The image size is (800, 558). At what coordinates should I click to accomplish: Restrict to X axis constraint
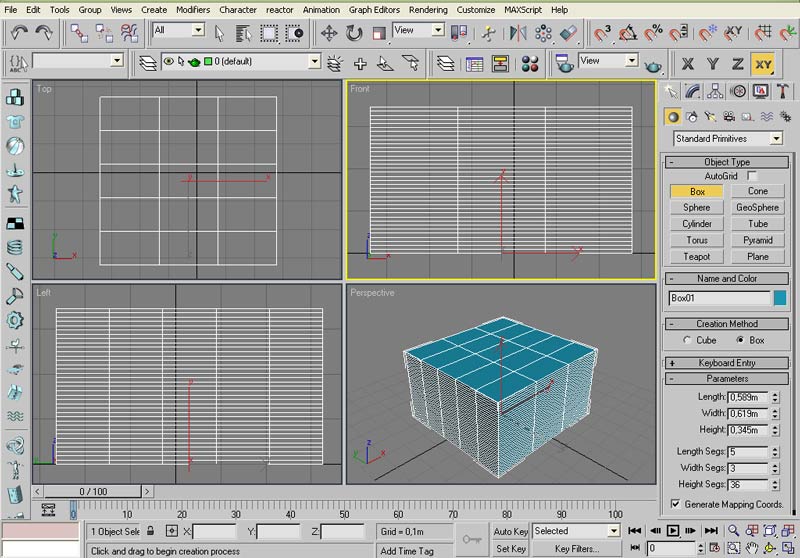pyautogui.click(x=688, y=64)
